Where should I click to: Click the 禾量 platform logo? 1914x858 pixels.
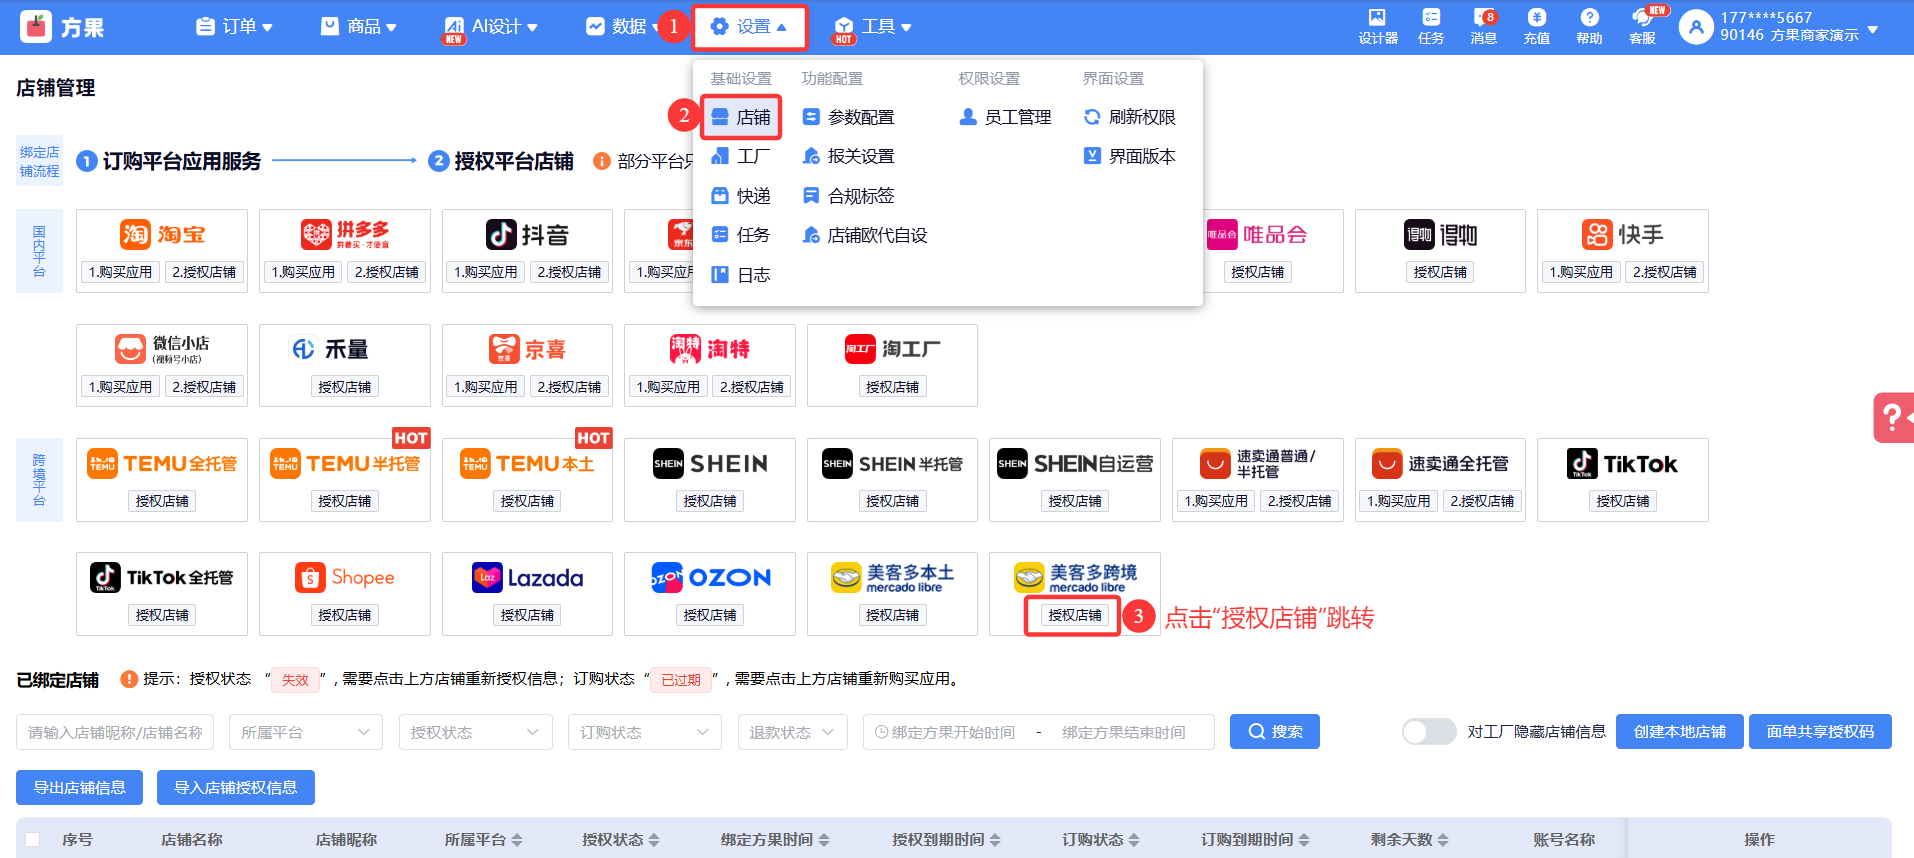pos(331,349)
